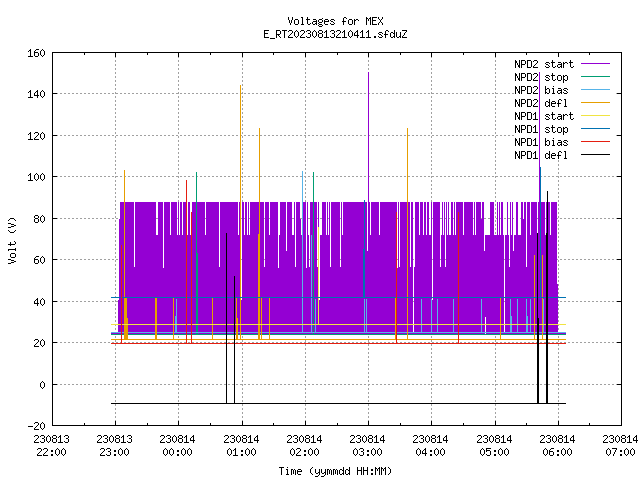Click the "NPD2 defl" legend label
This screenshot has width=640, height=480.
tap(541, 103)
